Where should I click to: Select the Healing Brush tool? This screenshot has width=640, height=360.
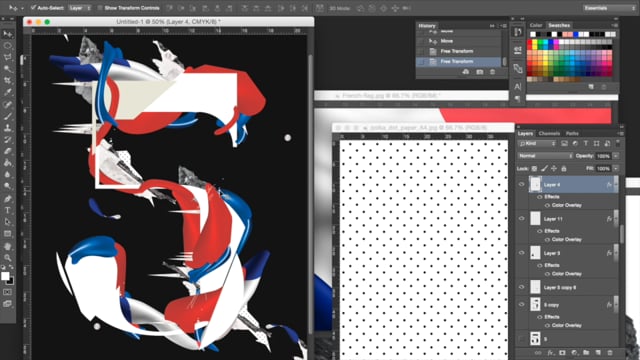pyautogui.click(x=7, y=105)
